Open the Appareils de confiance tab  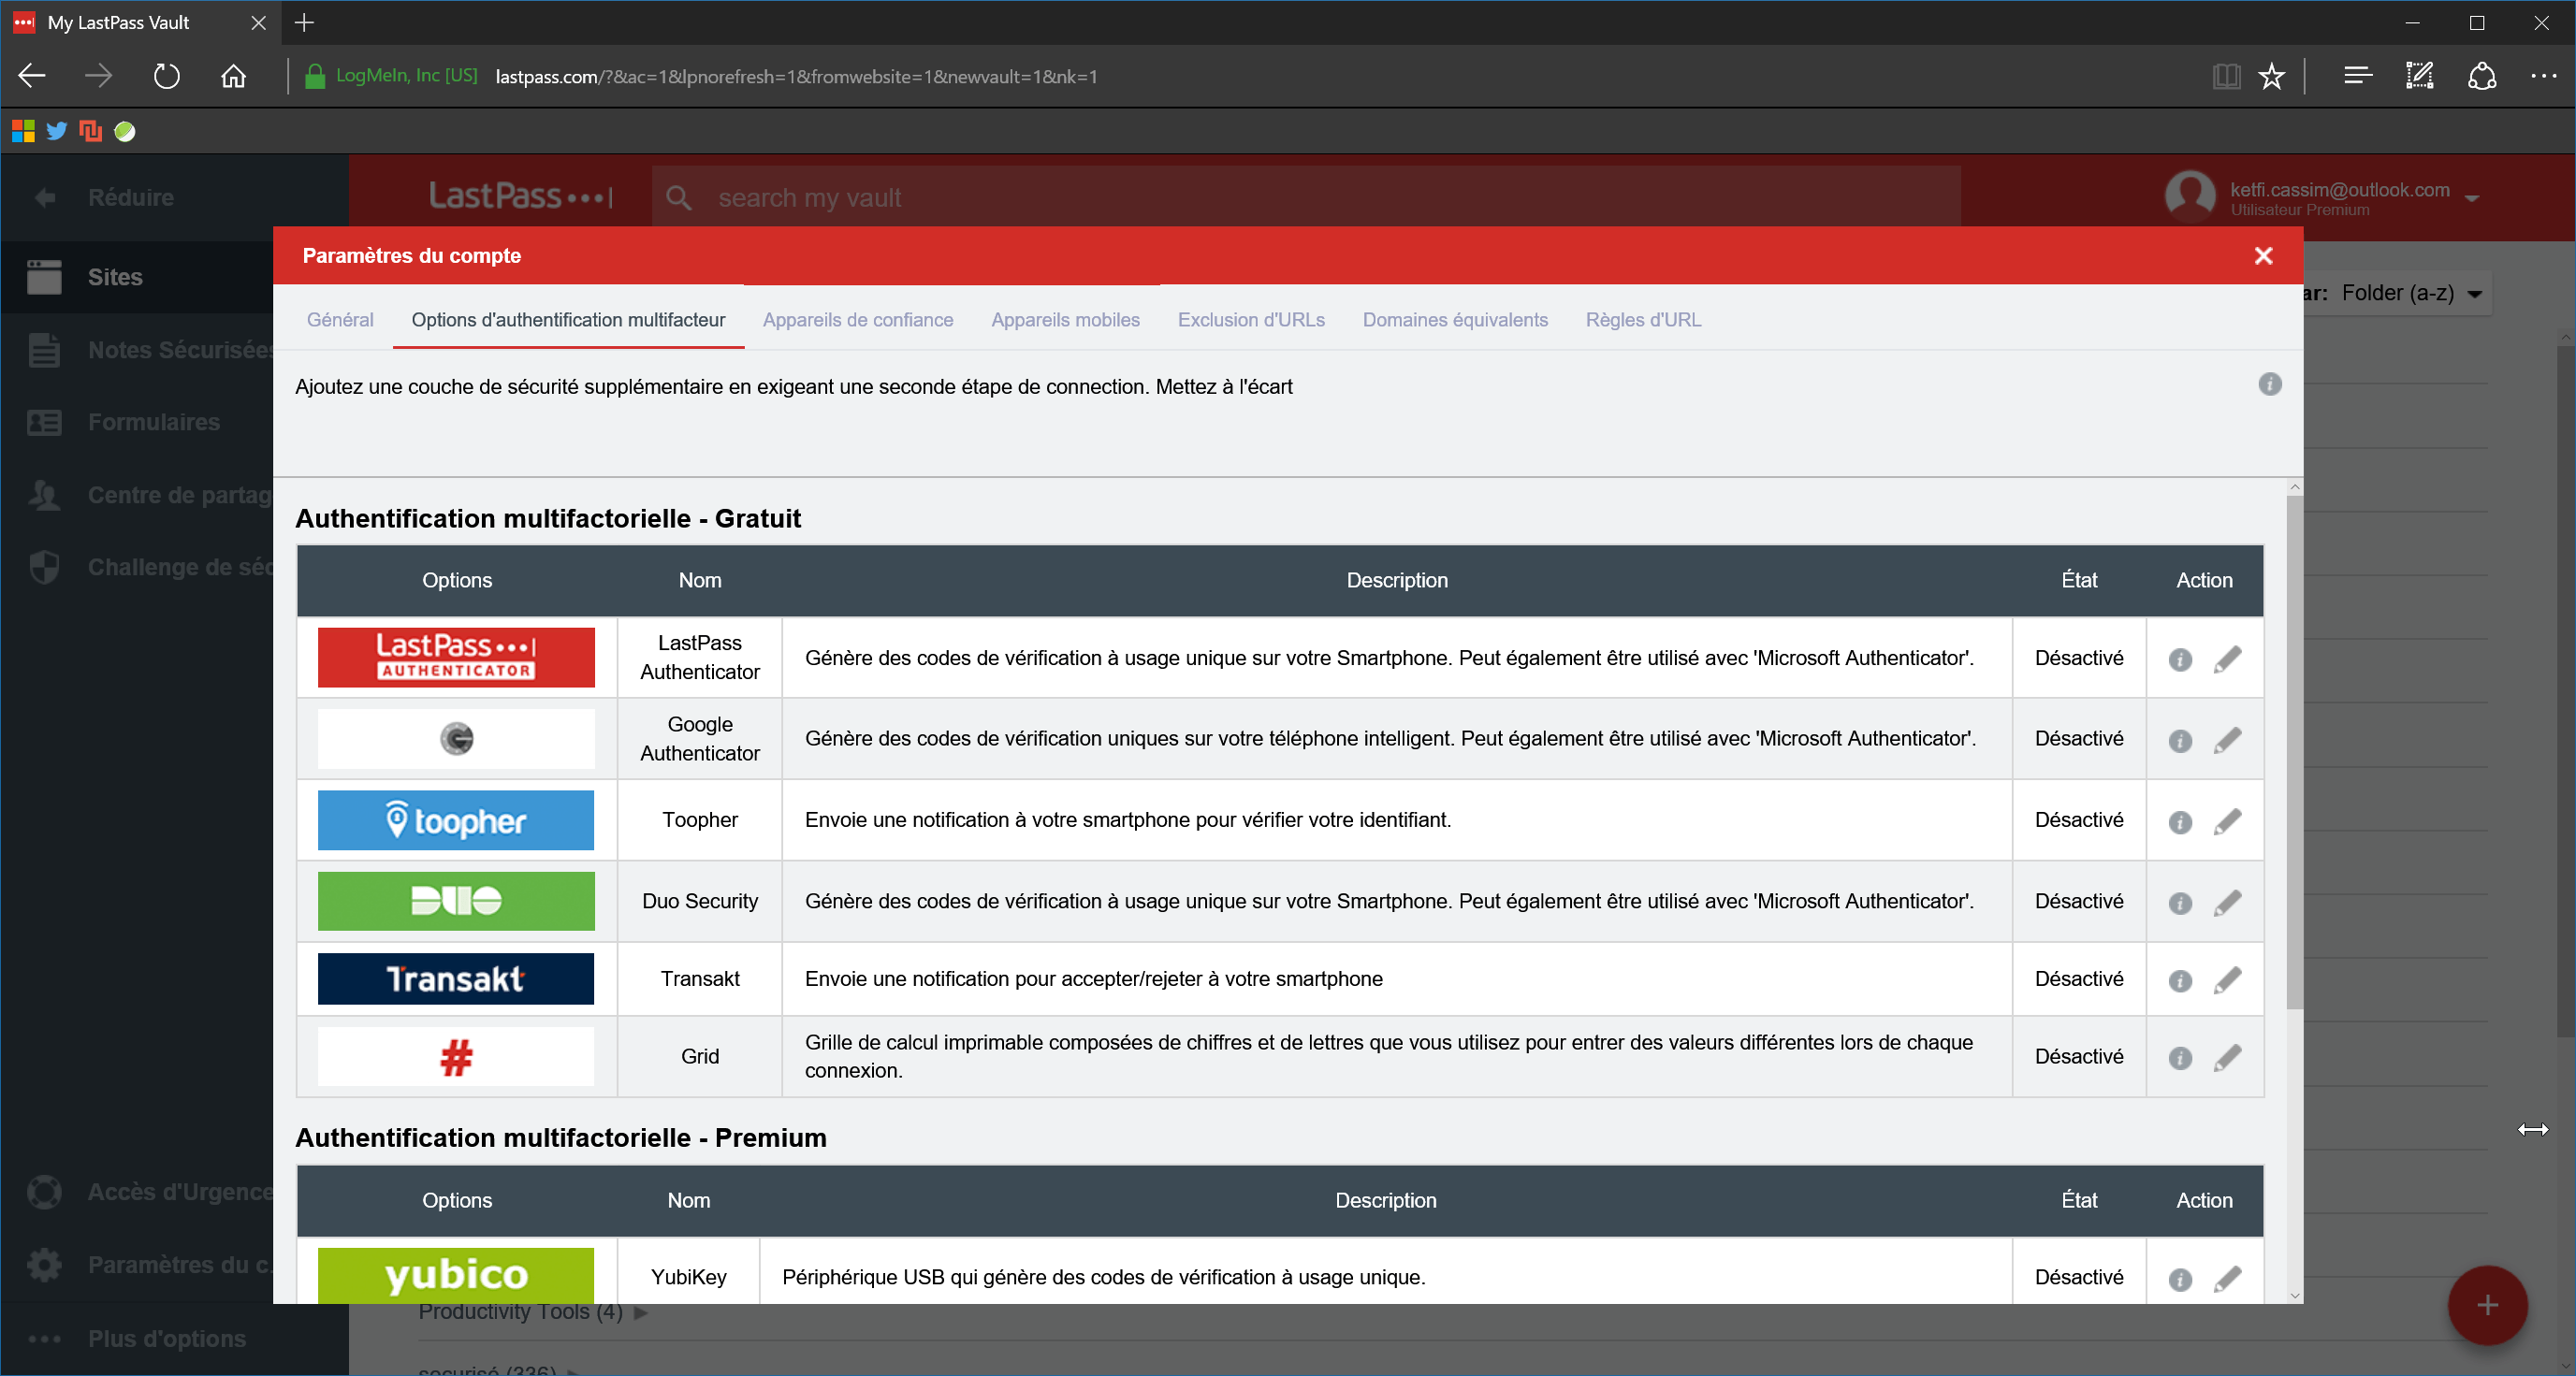858,320
